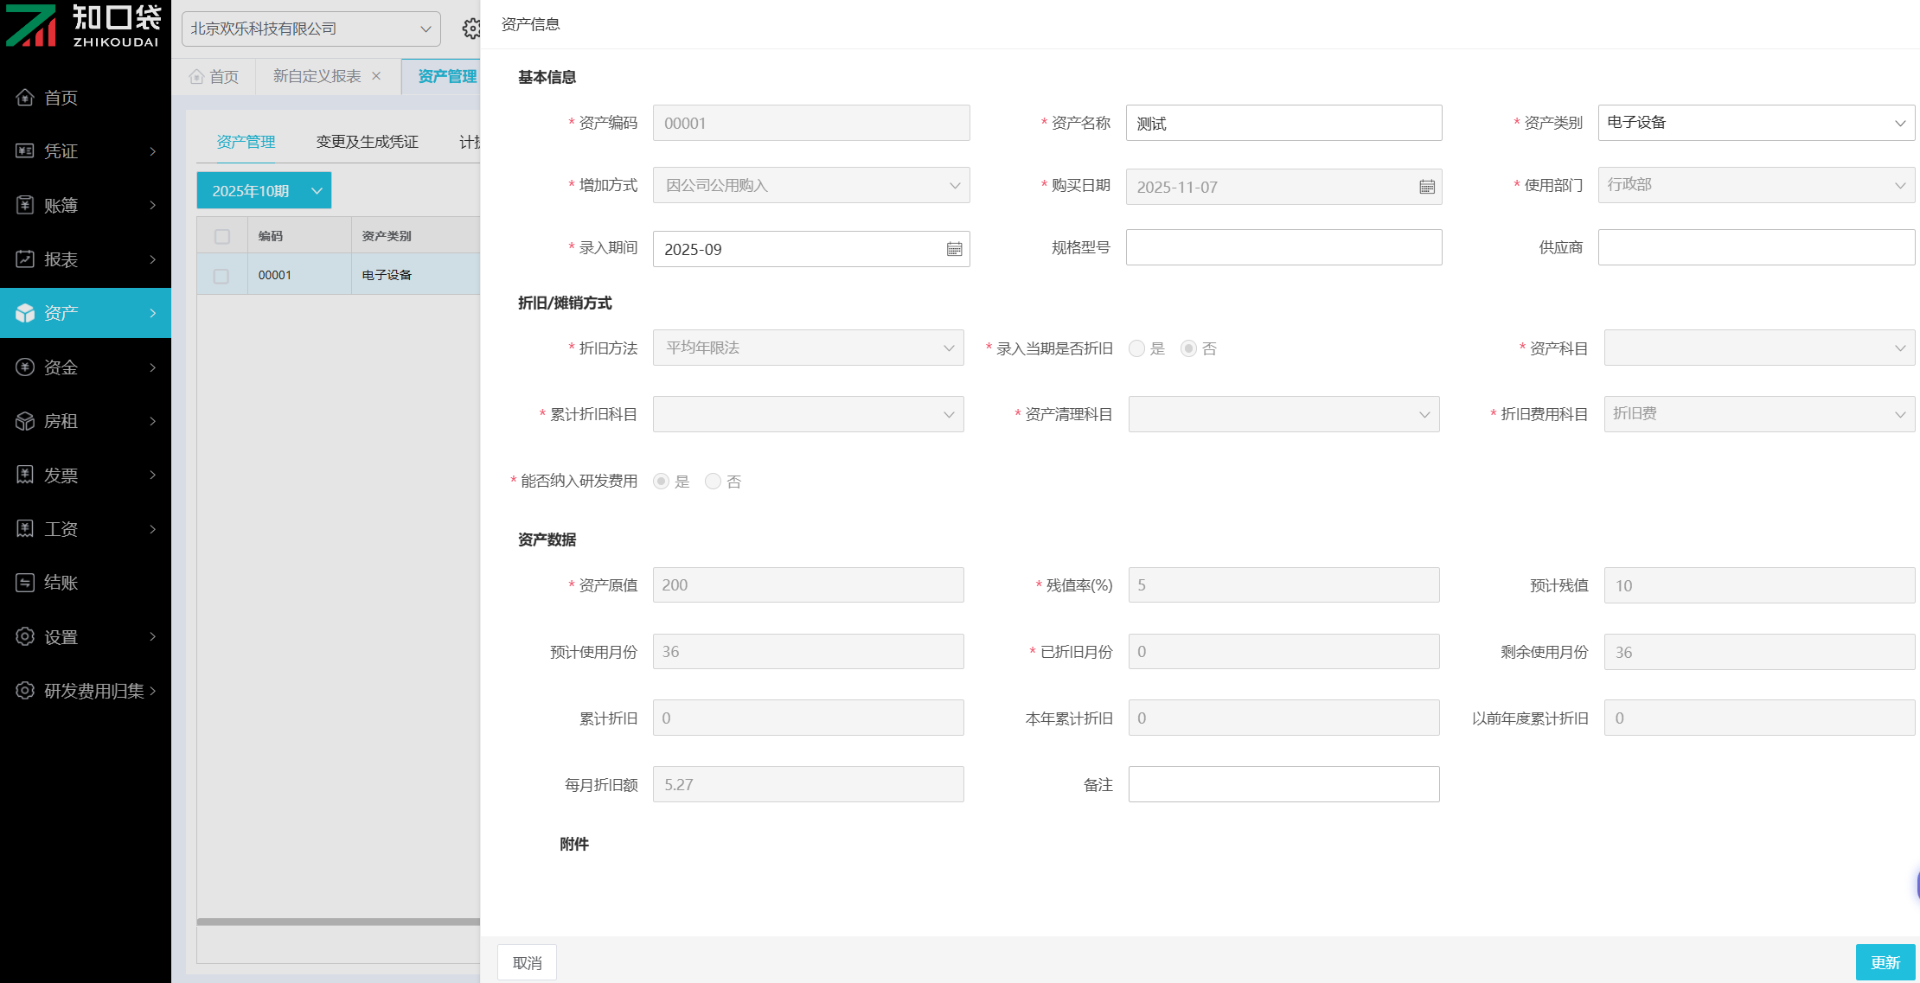Click the 凭证 voucher icon in sidebar
Screen dimensions: 1920x983
coord(25,151)
